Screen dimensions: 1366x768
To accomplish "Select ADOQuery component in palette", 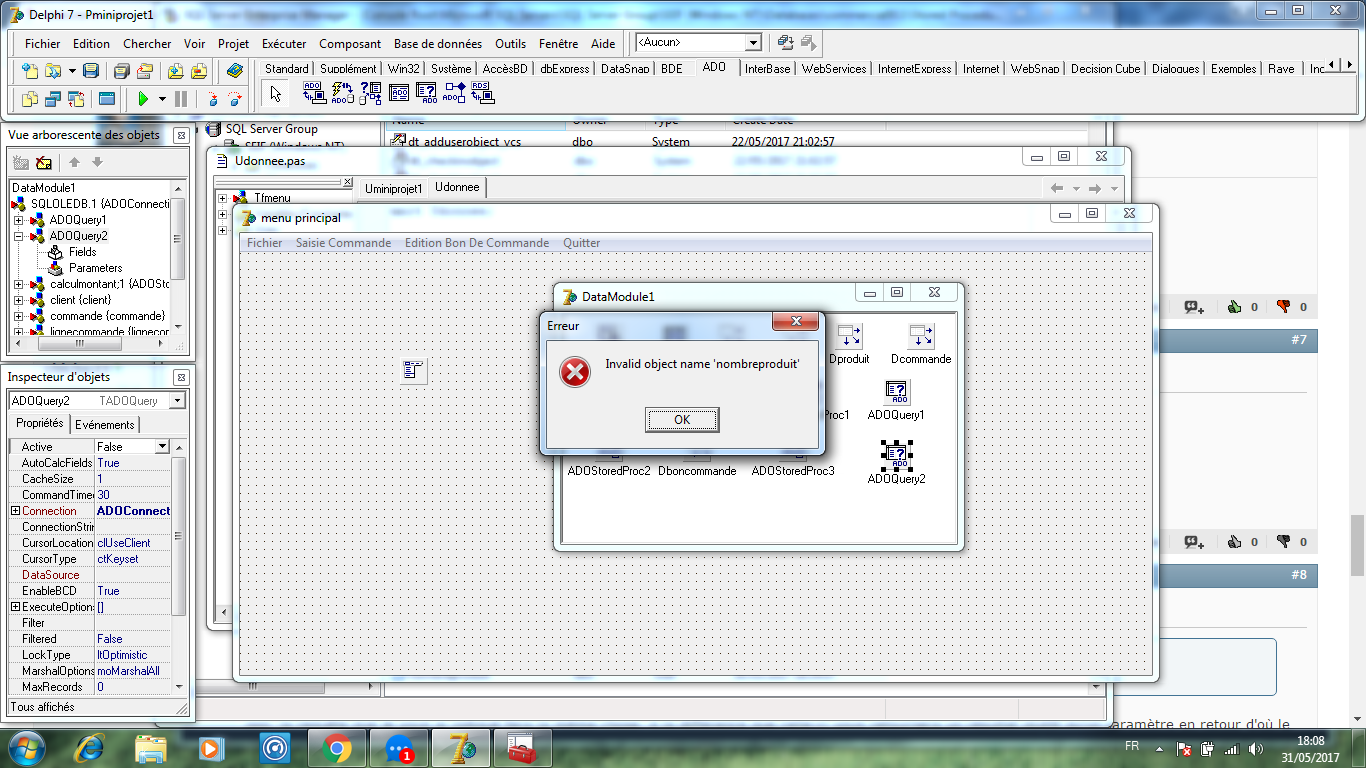I will [427, 94].
